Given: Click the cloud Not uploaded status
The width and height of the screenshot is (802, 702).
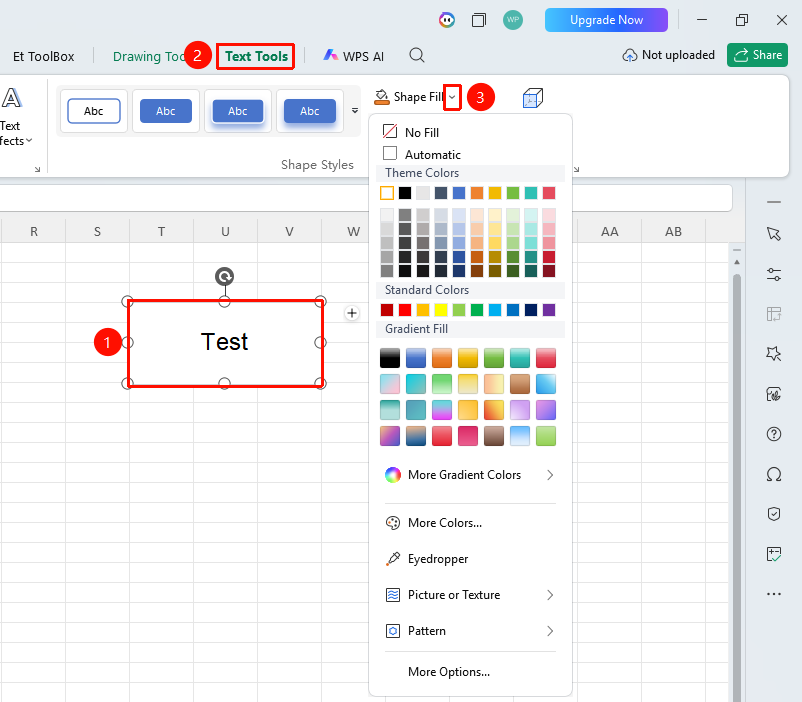Looking at the screenshot, I should coord(668,55).
